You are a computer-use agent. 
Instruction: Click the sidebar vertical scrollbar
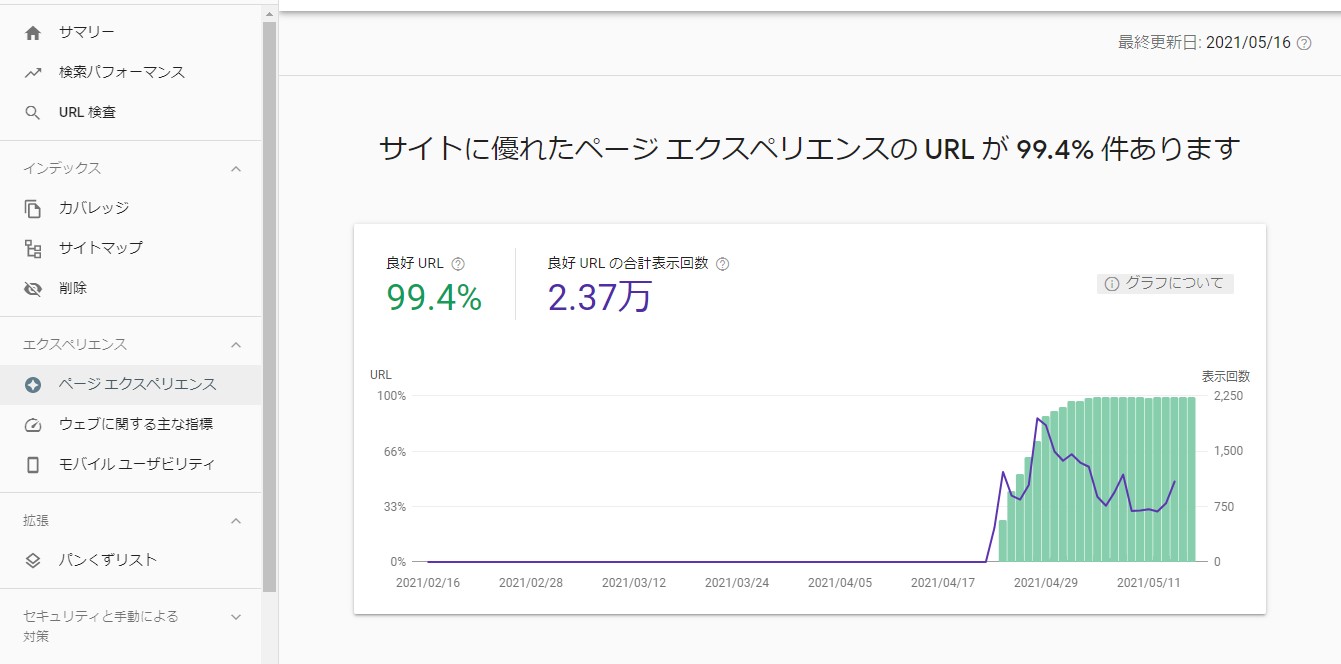click(269, 305)
